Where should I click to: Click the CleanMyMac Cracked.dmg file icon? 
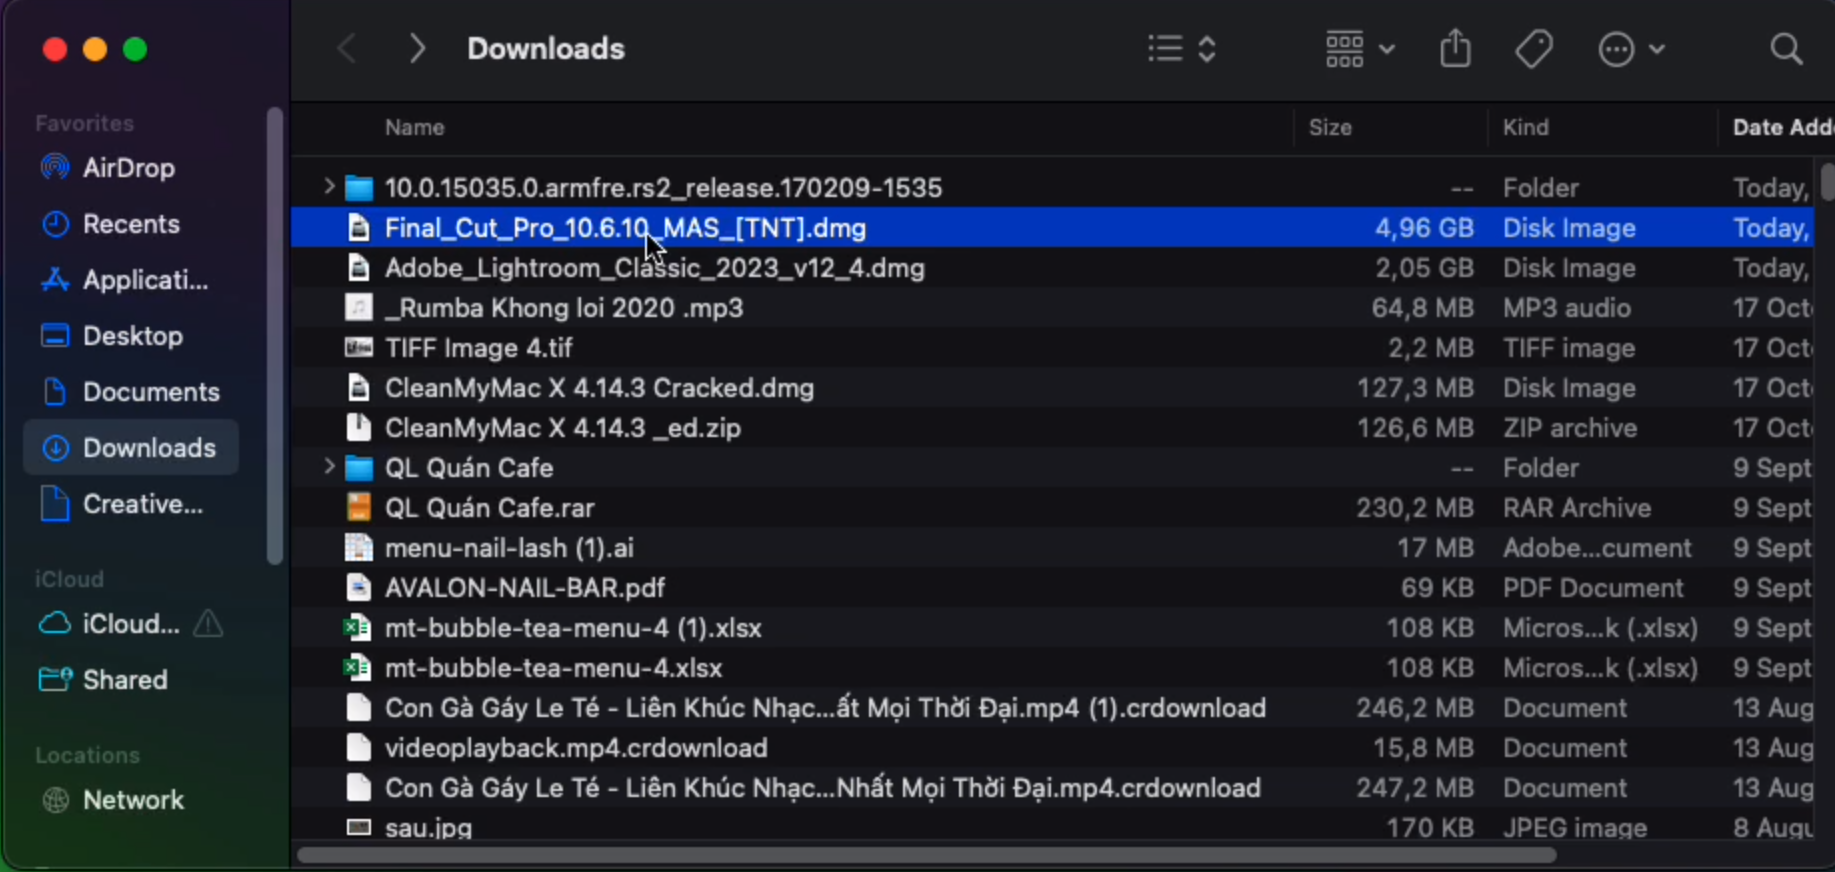[358, 388]
